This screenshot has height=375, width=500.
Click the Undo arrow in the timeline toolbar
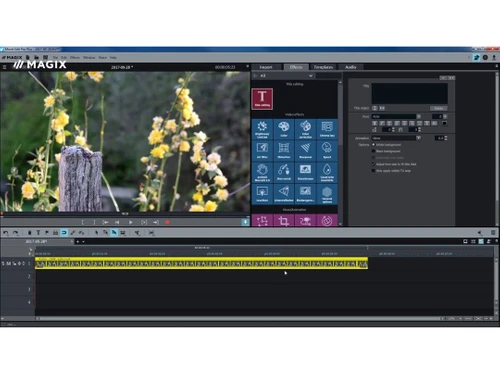[6, 233]
